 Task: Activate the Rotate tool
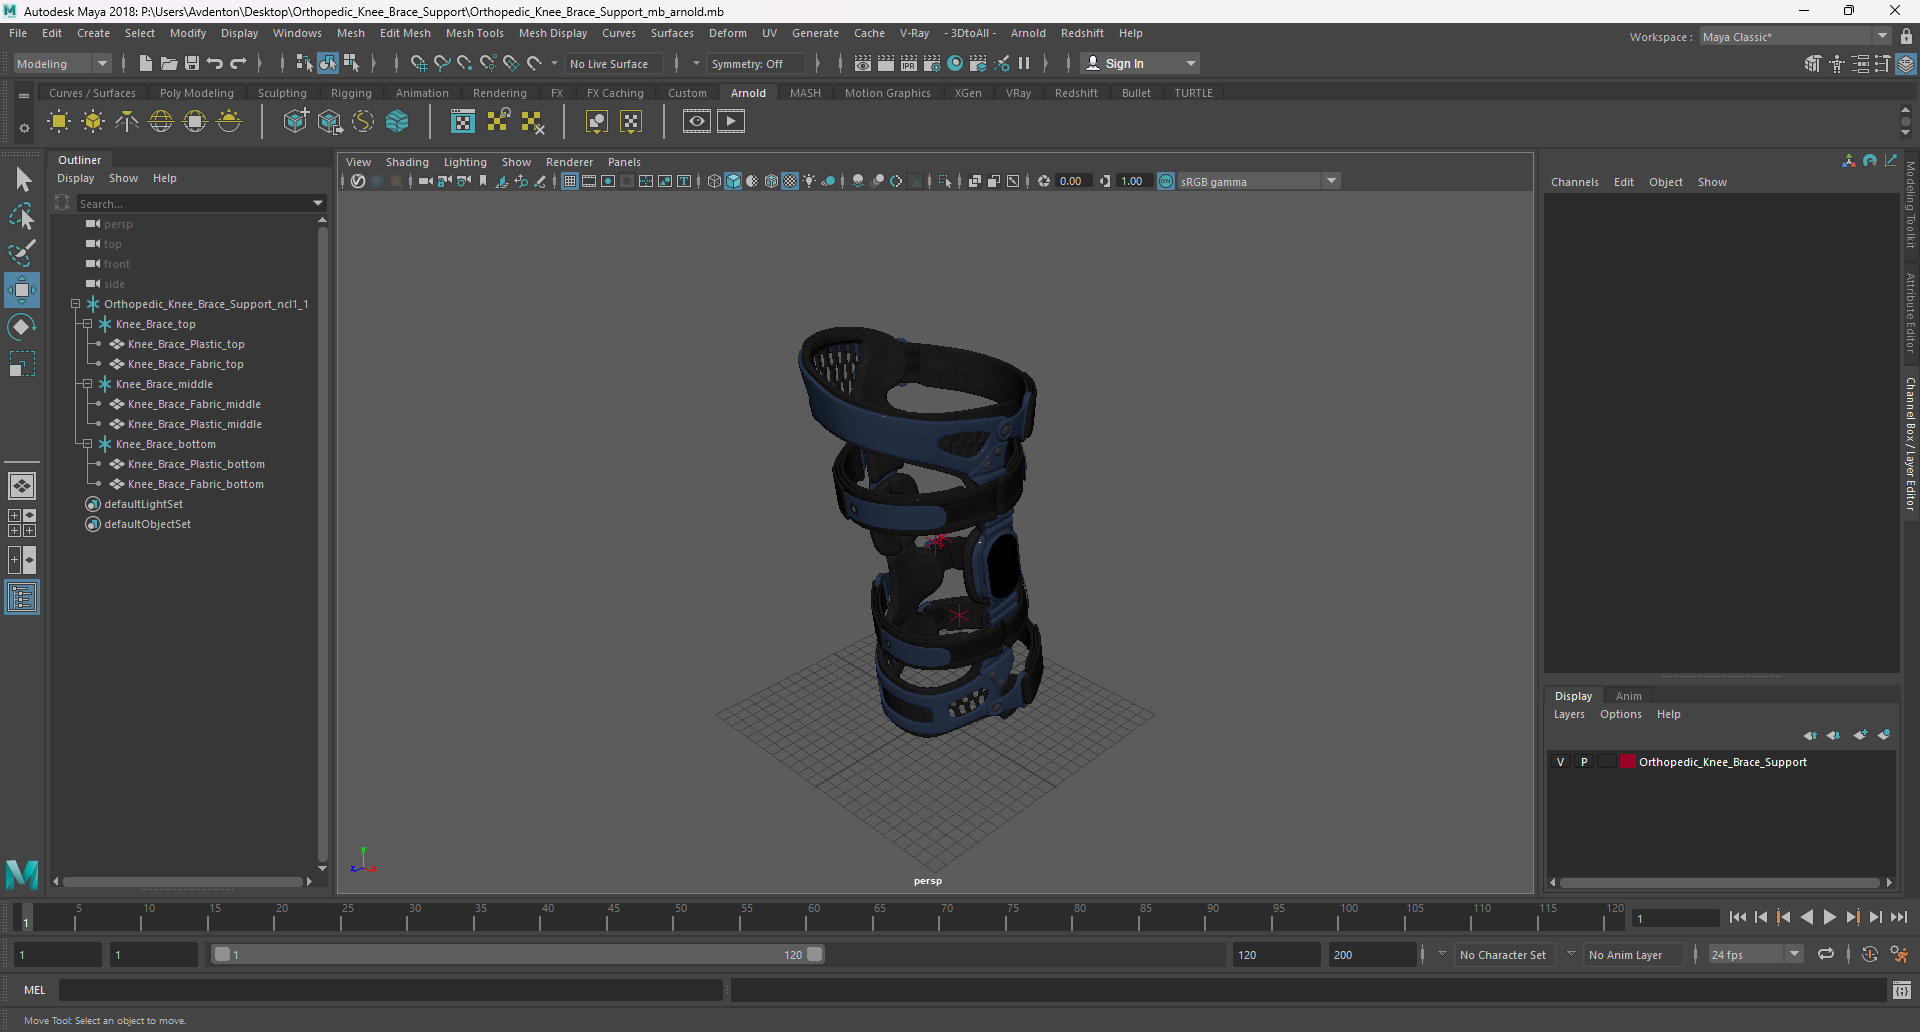[x=22, y=327]
